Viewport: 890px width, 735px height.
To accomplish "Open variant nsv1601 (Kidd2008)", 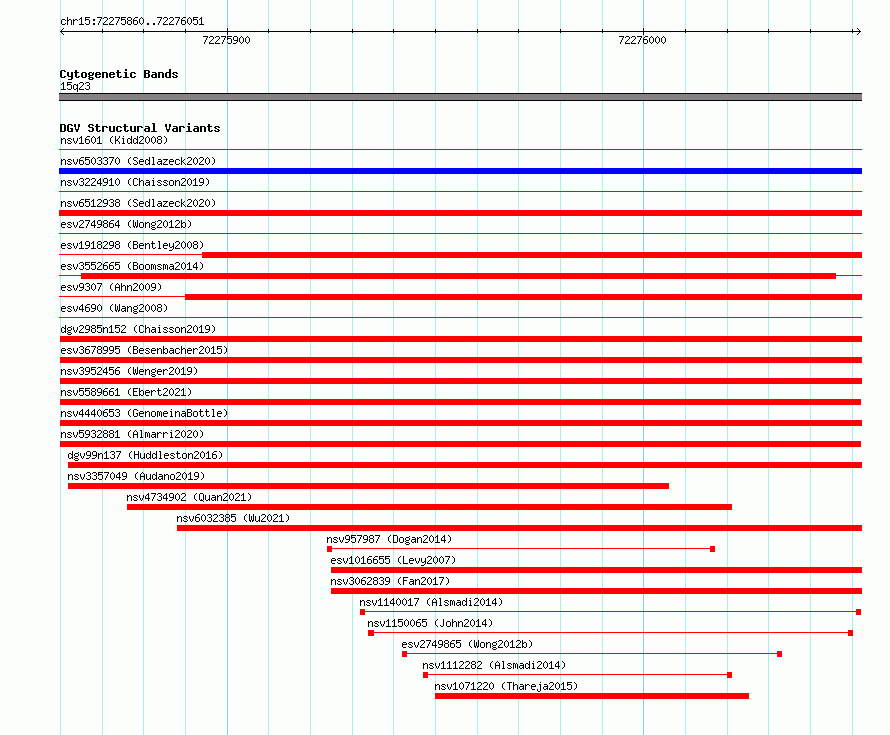I will click(x=114, y=140).
